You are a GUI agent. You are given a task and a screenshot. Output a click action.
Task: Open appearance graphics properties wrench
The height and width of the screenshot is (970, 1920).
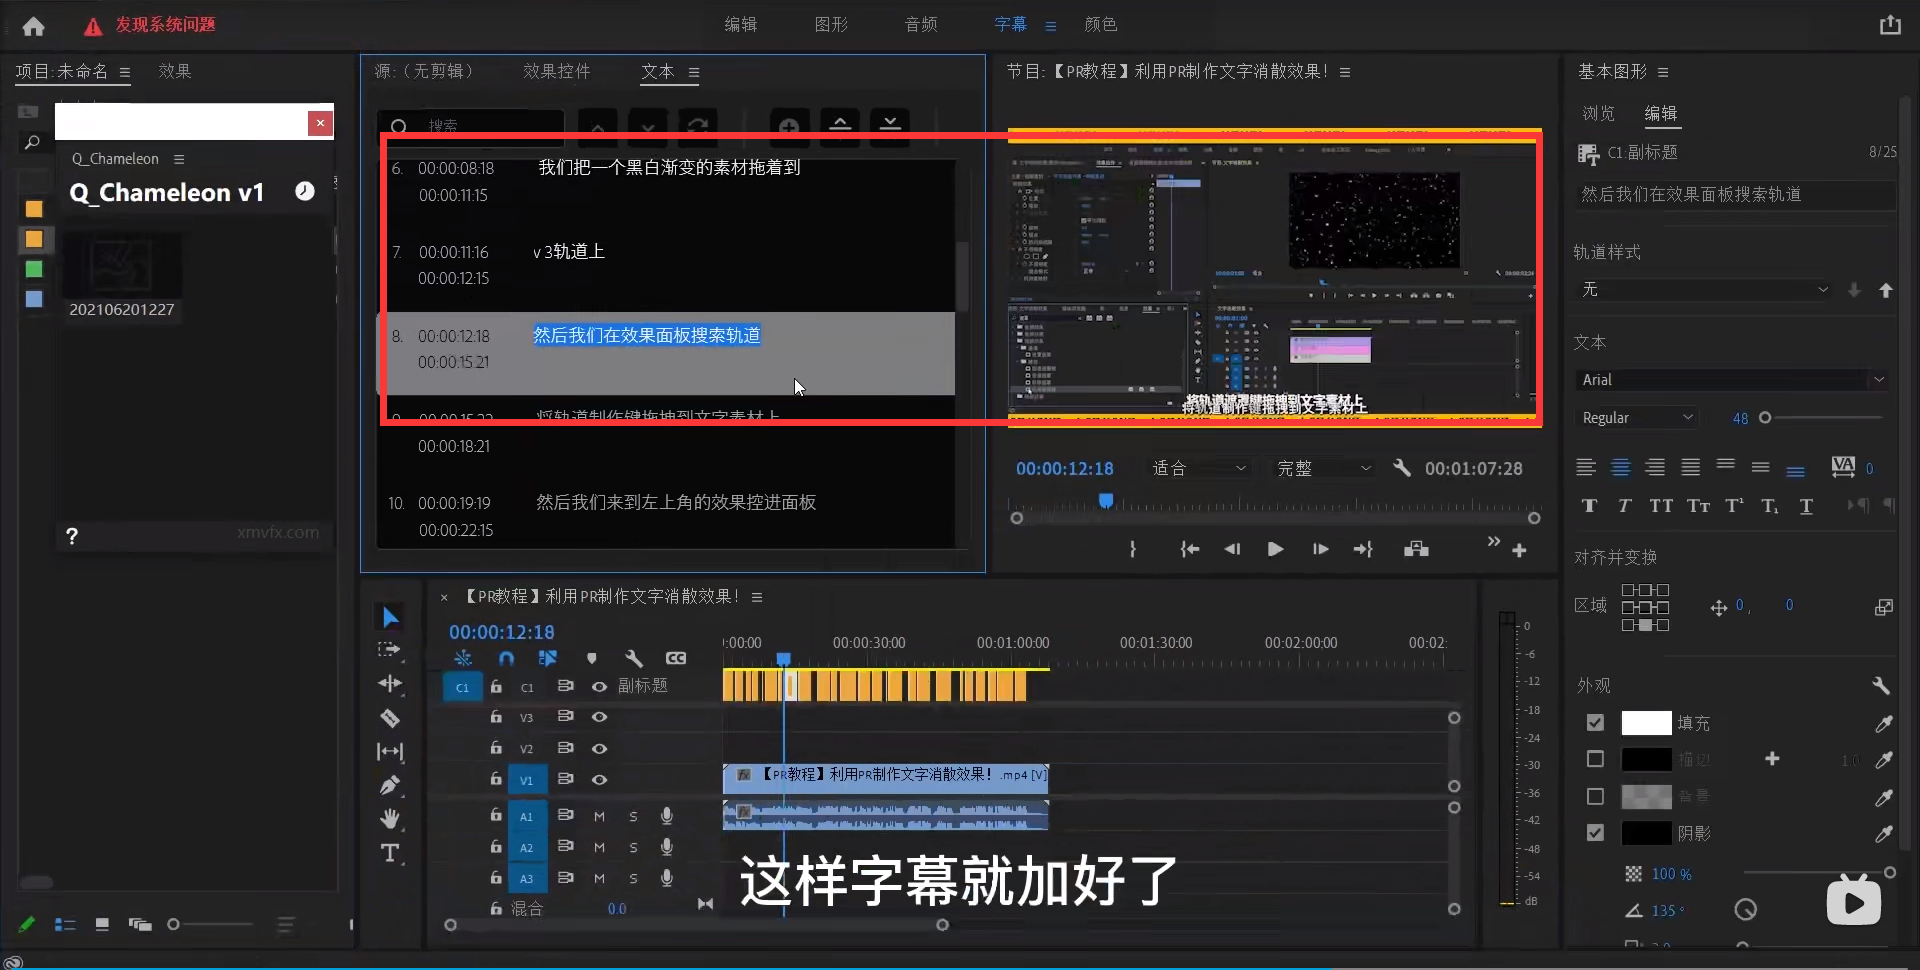point(1881,686)
